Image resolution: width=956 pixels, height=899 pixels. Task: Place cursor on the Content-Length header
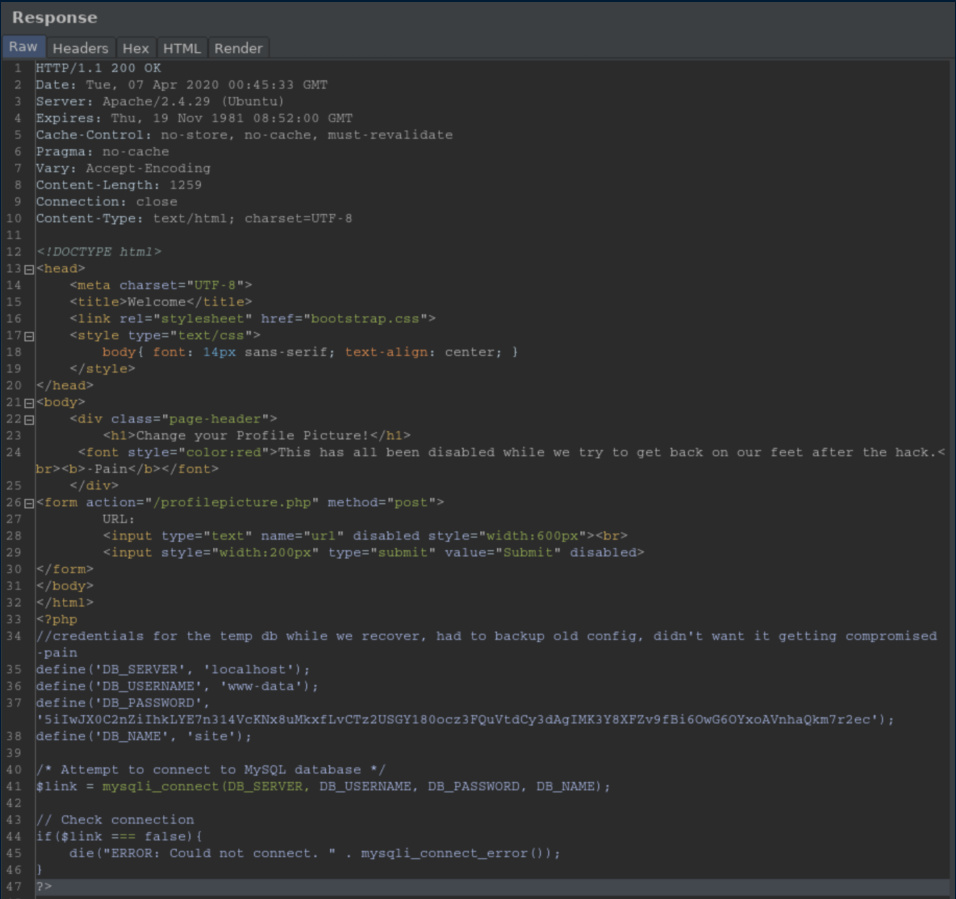[118, 185]
